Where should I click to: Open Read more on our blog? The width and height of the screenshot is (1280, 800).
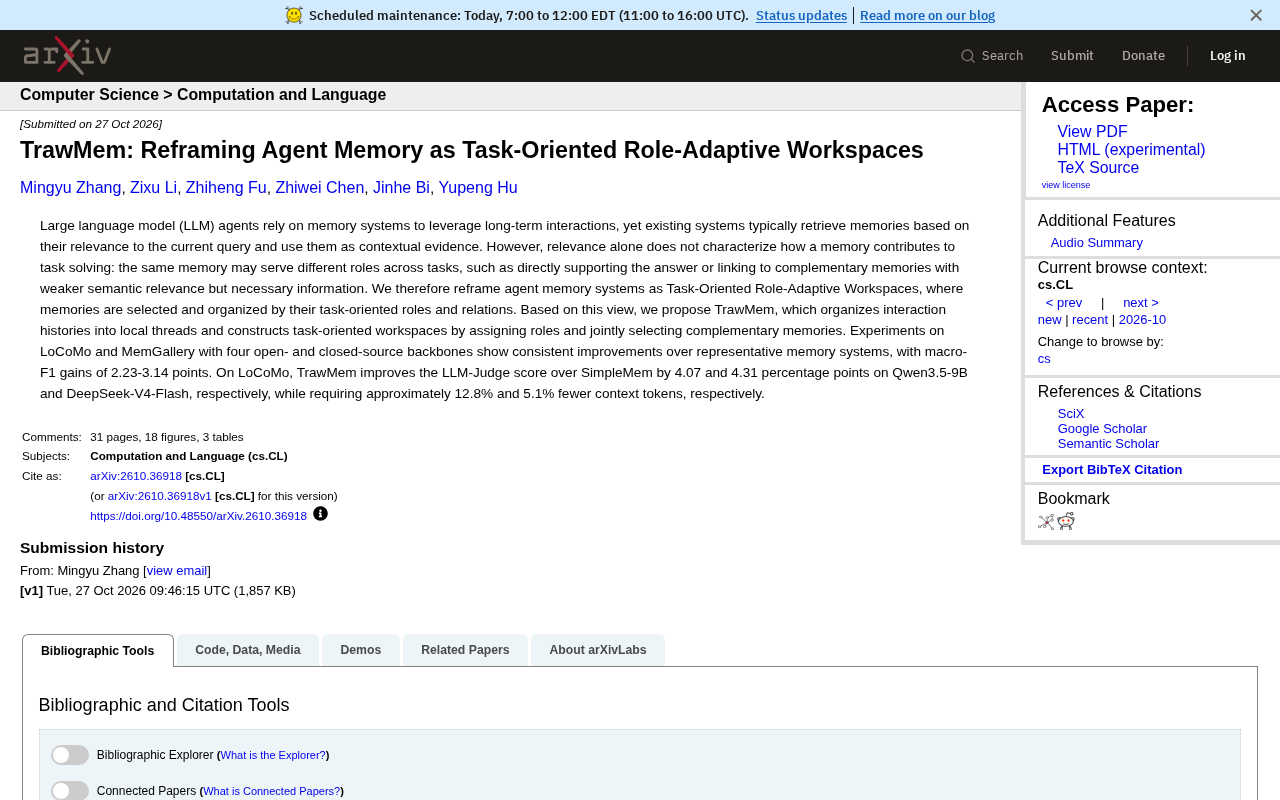click(927, 15)
